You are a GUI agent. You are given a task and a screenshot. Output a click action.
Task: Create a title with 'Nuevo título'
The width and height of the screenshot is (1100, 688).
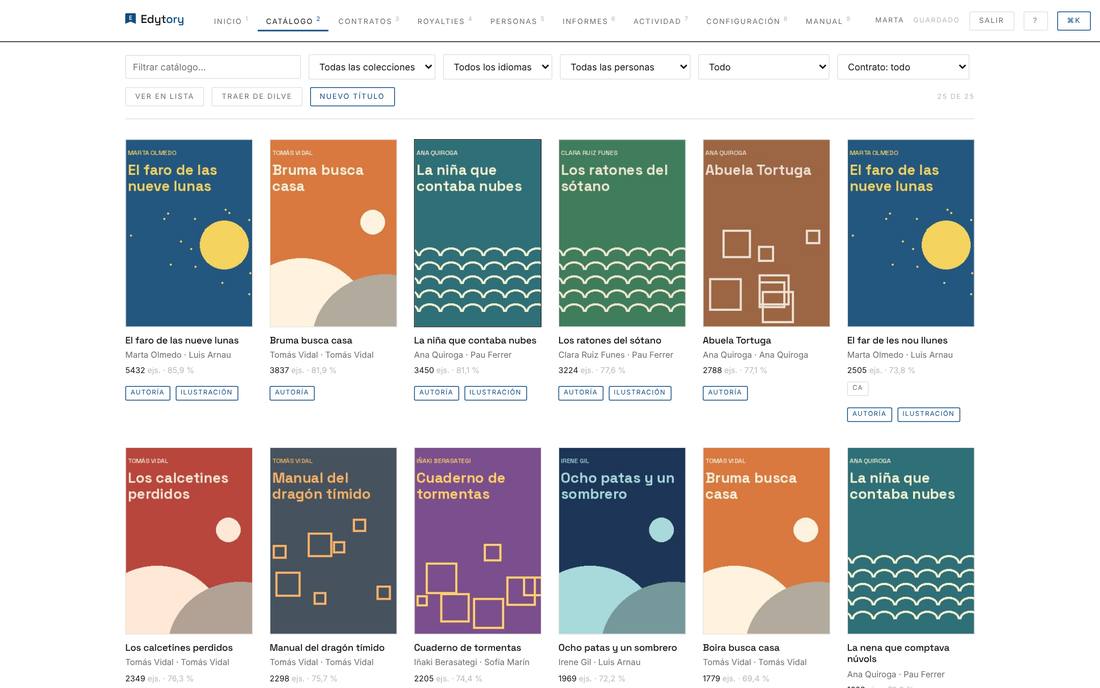pyautogui.click(x=352, y=97)
